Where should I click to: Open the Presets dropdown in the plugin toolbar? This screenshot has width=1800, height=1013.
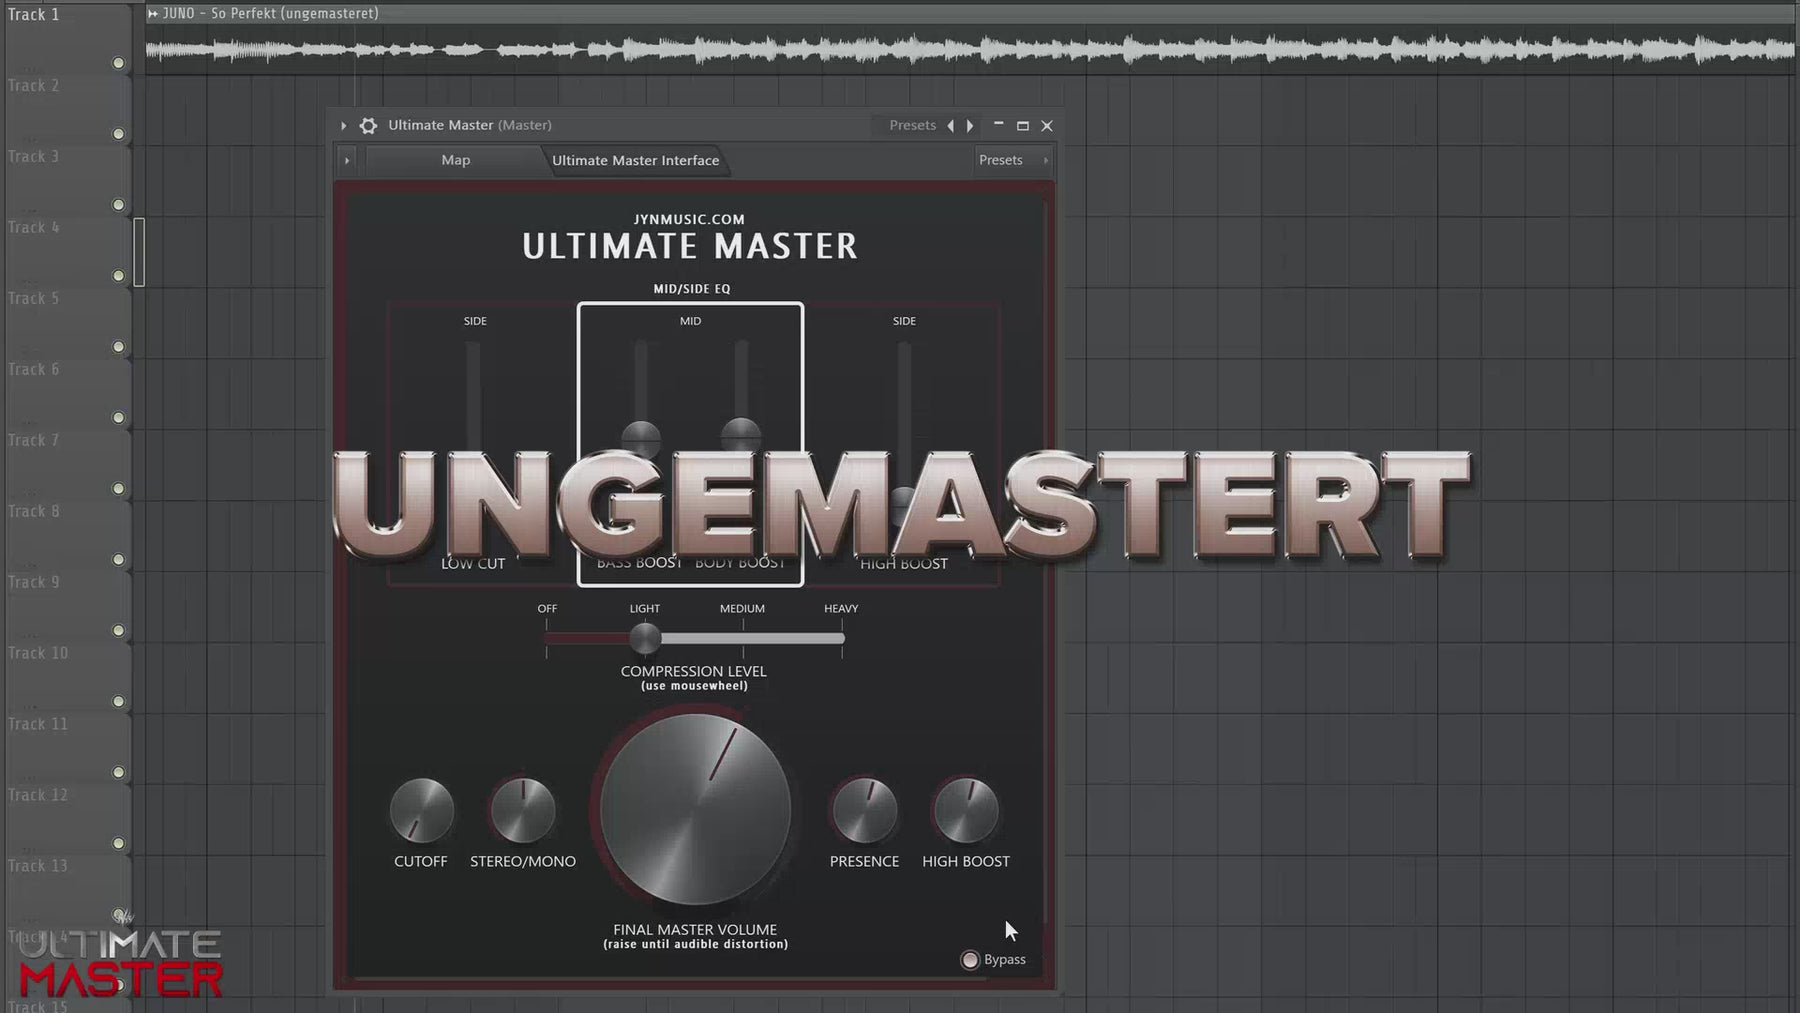911,125
